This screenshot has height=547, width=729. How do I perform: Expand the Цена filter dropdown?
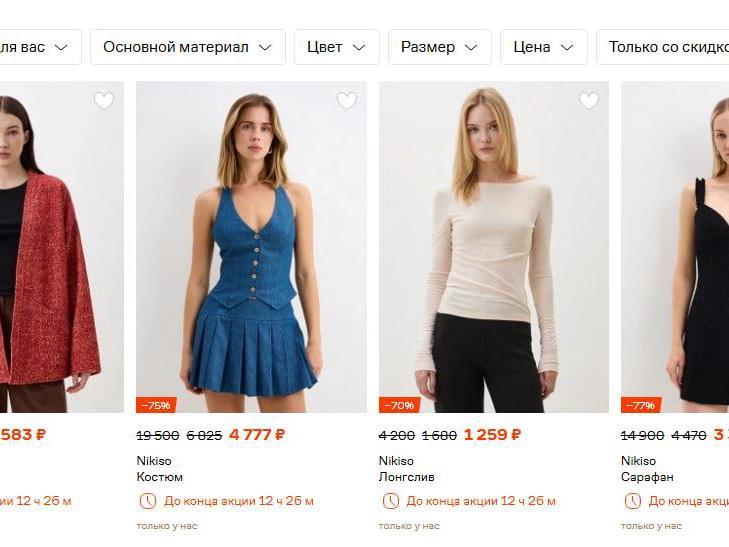pyautogui.click(x=543, y=47)
